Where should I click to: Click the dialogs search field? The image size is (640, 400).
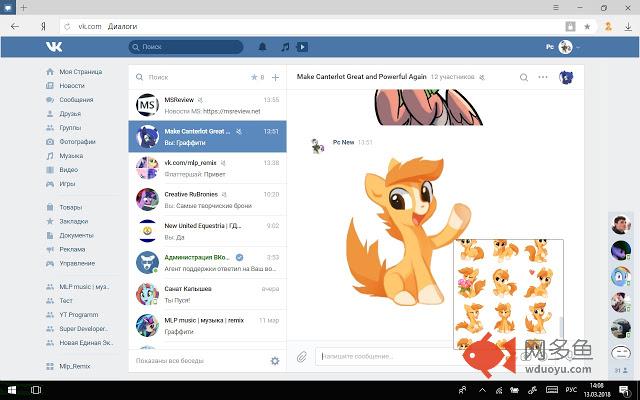192,77
